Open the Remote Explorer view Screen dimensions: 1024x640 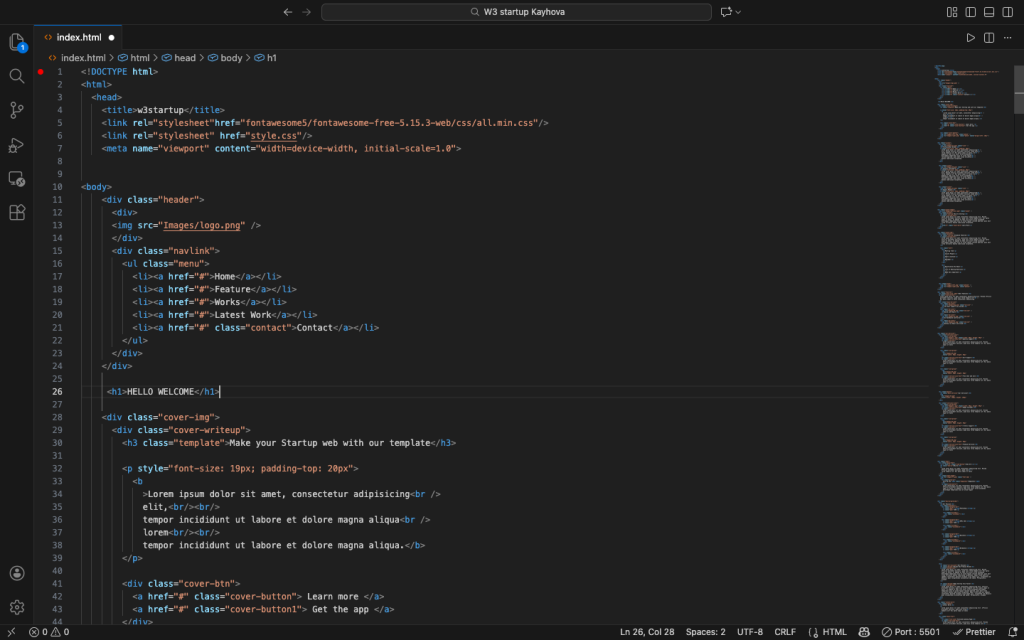point(16,179)
